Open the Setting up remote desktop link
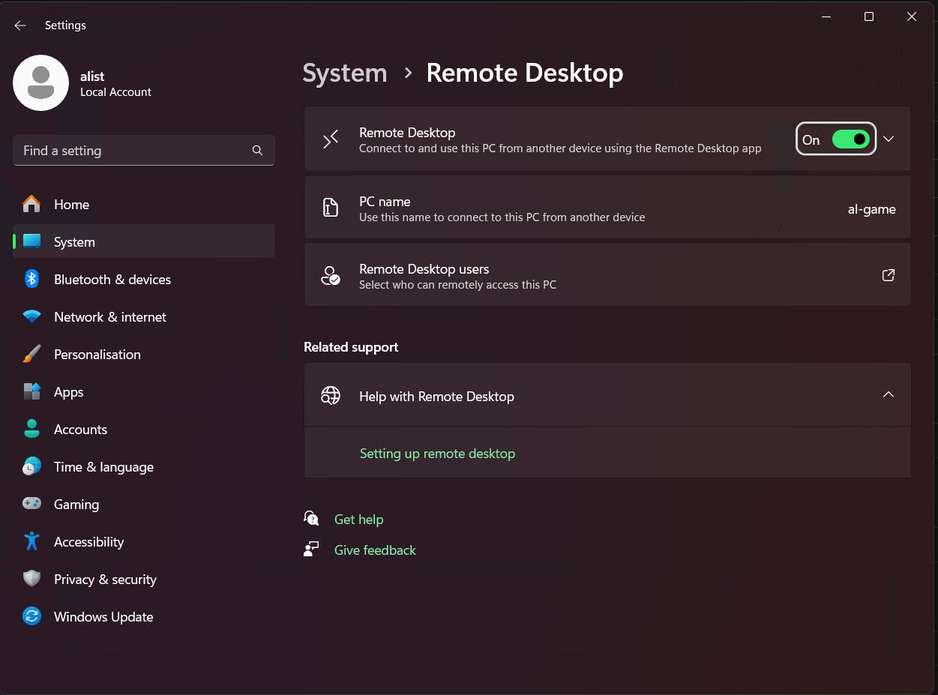Screen dimensions: 938x695 pos(437,454)
